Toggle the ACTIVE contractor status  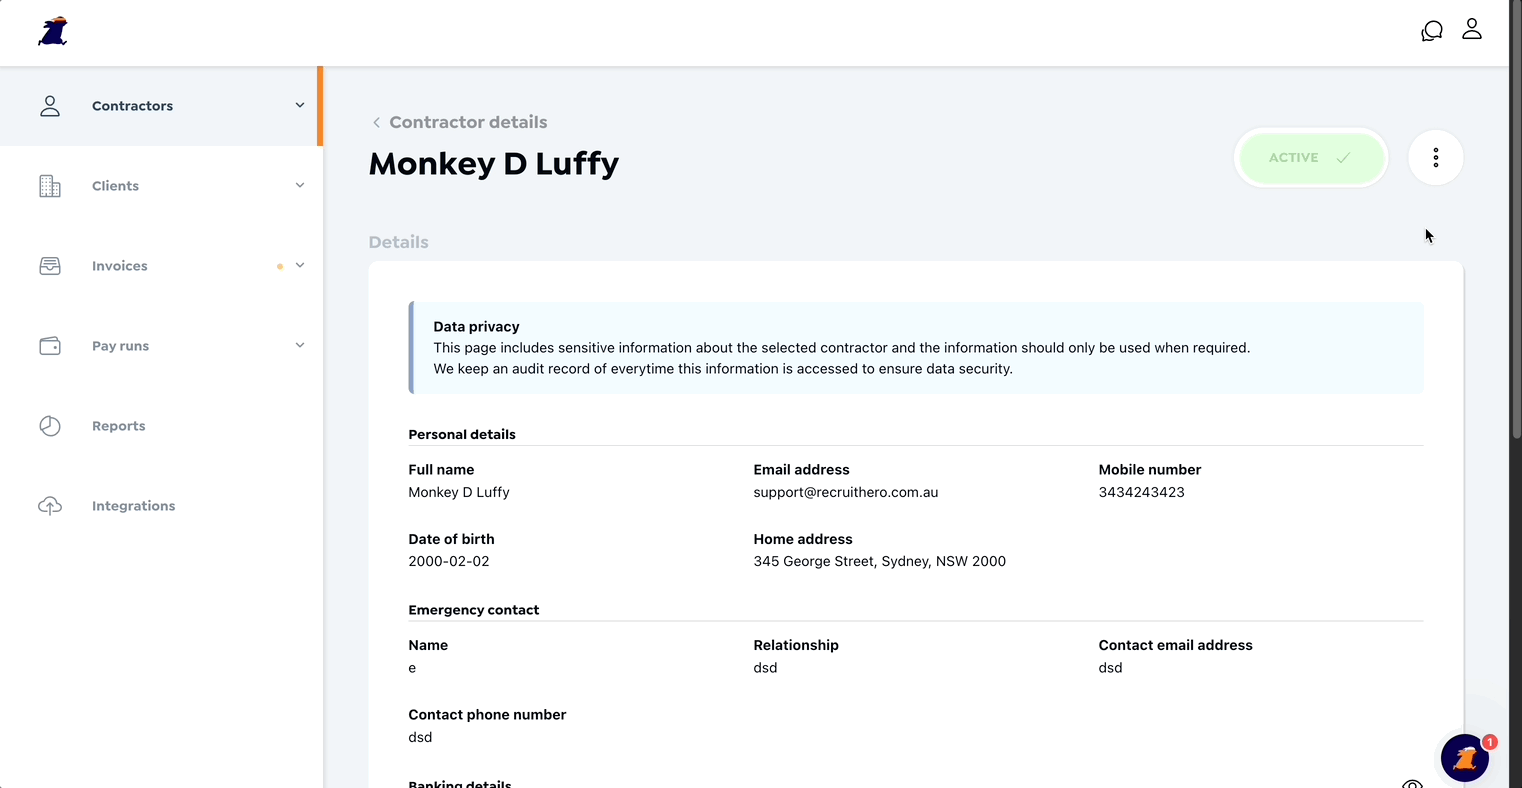[x=1311, y=158]
